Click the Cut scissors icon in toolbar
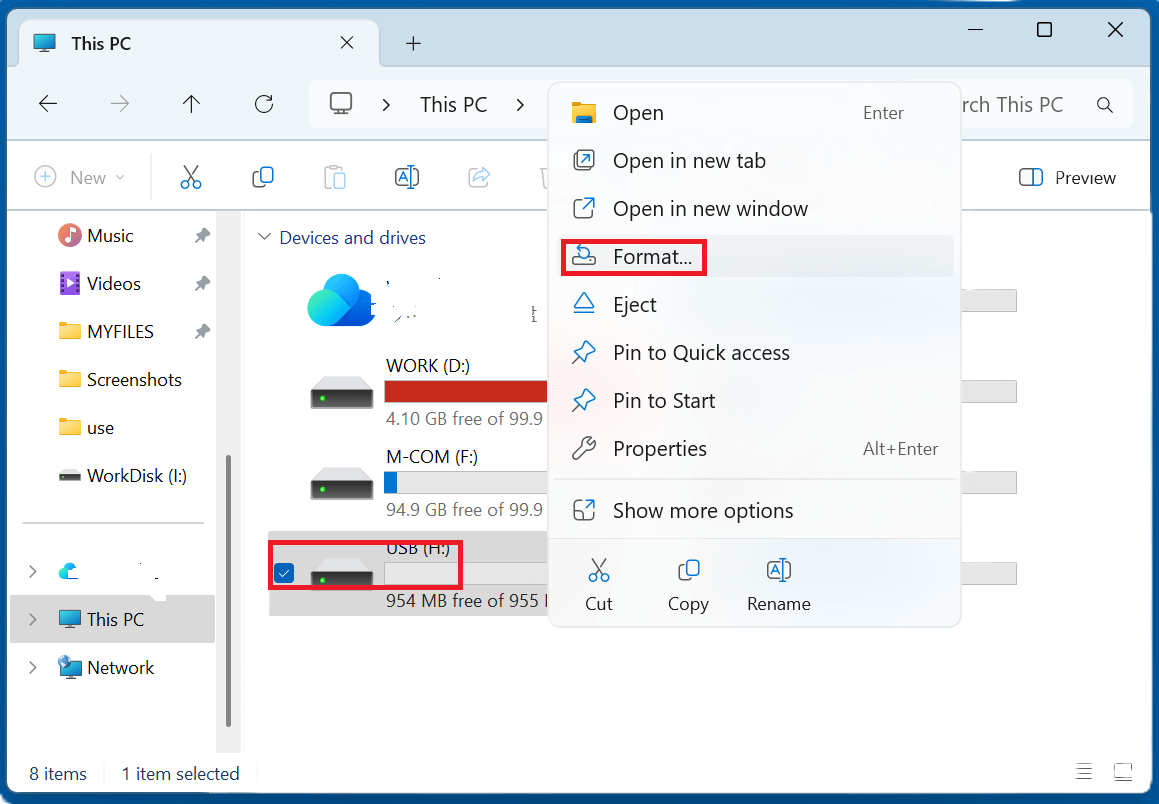The width and height of the screenshot is (1159, 804). click(x=190, y=178)
